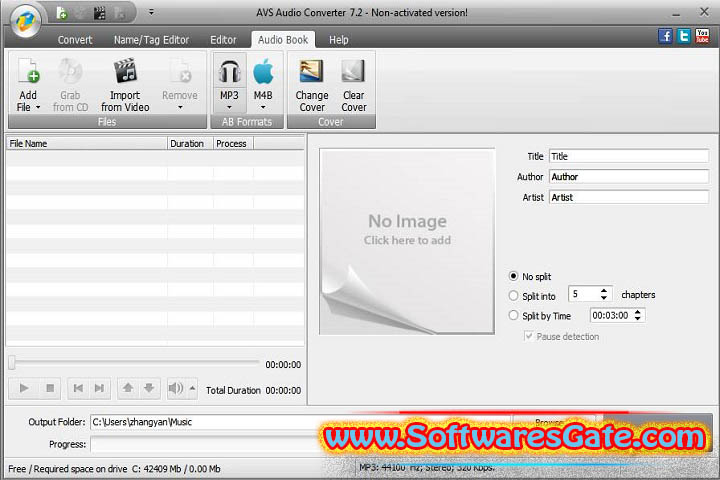Click the Total Duration label
This screenshot has width=720, height=480.
233,390
